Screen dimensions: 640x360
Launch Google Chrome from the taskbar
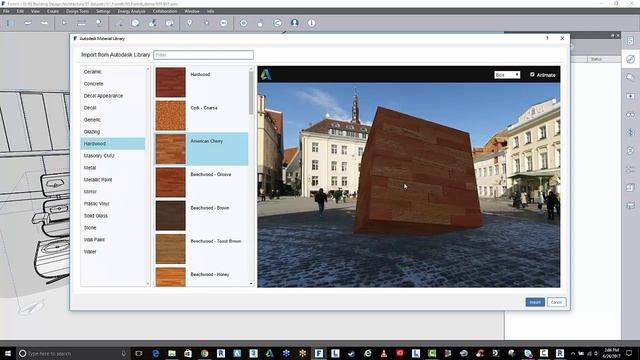point(204,353)
